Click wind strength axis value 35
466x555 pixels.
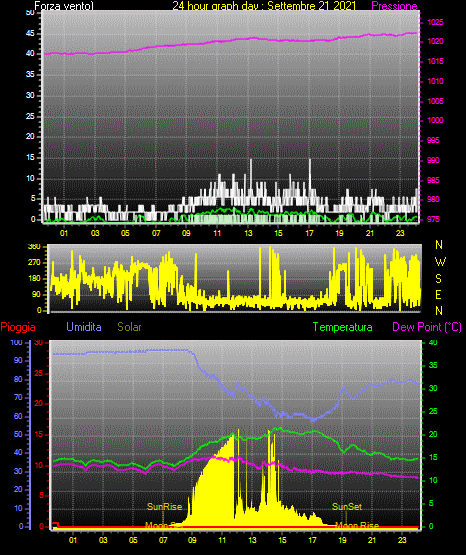30,75
